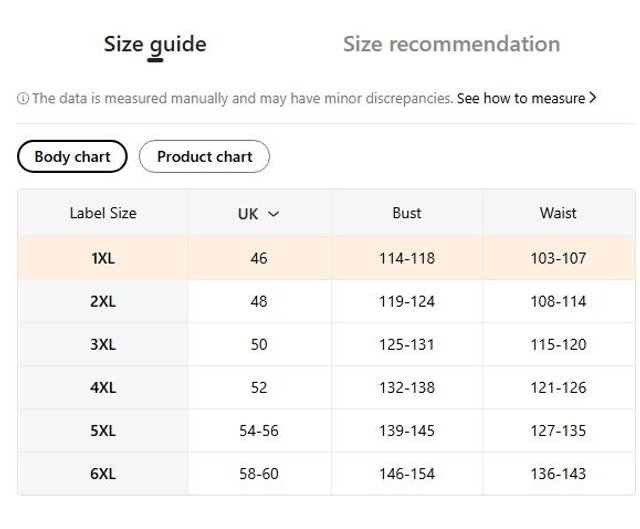Click the Waist column header
This screenshot has width=640, height=529.
558,213
